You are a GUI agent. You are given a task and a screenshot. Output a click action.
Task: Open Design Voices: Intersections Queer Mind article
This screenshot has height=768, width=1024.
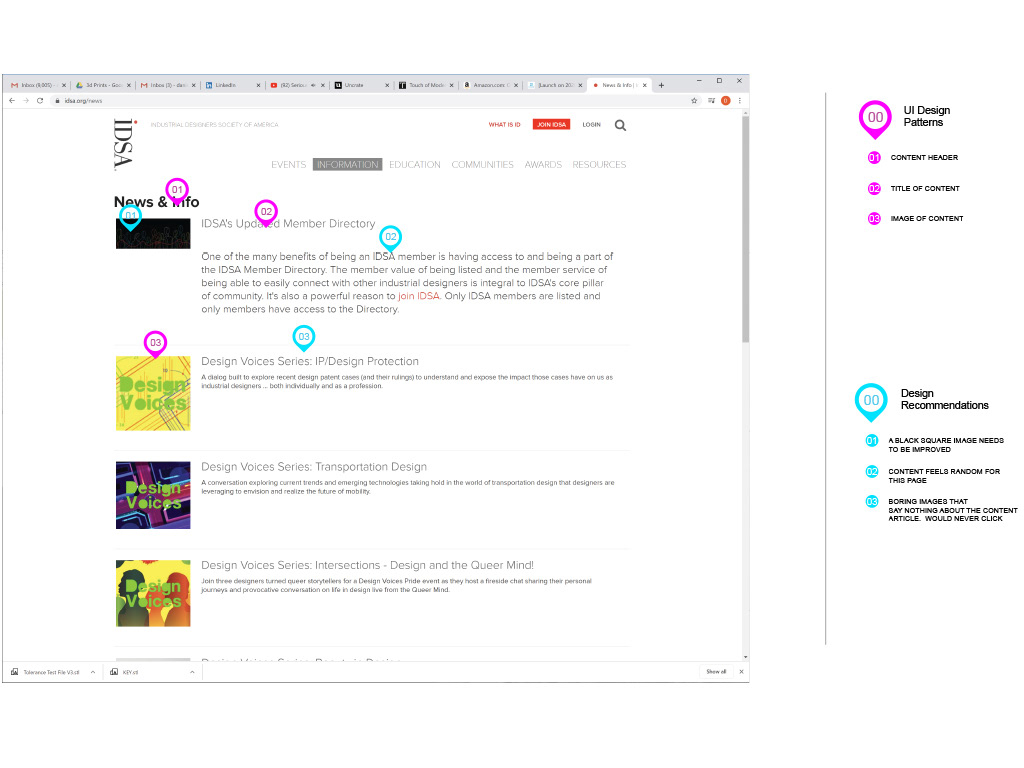pos(367,565)
